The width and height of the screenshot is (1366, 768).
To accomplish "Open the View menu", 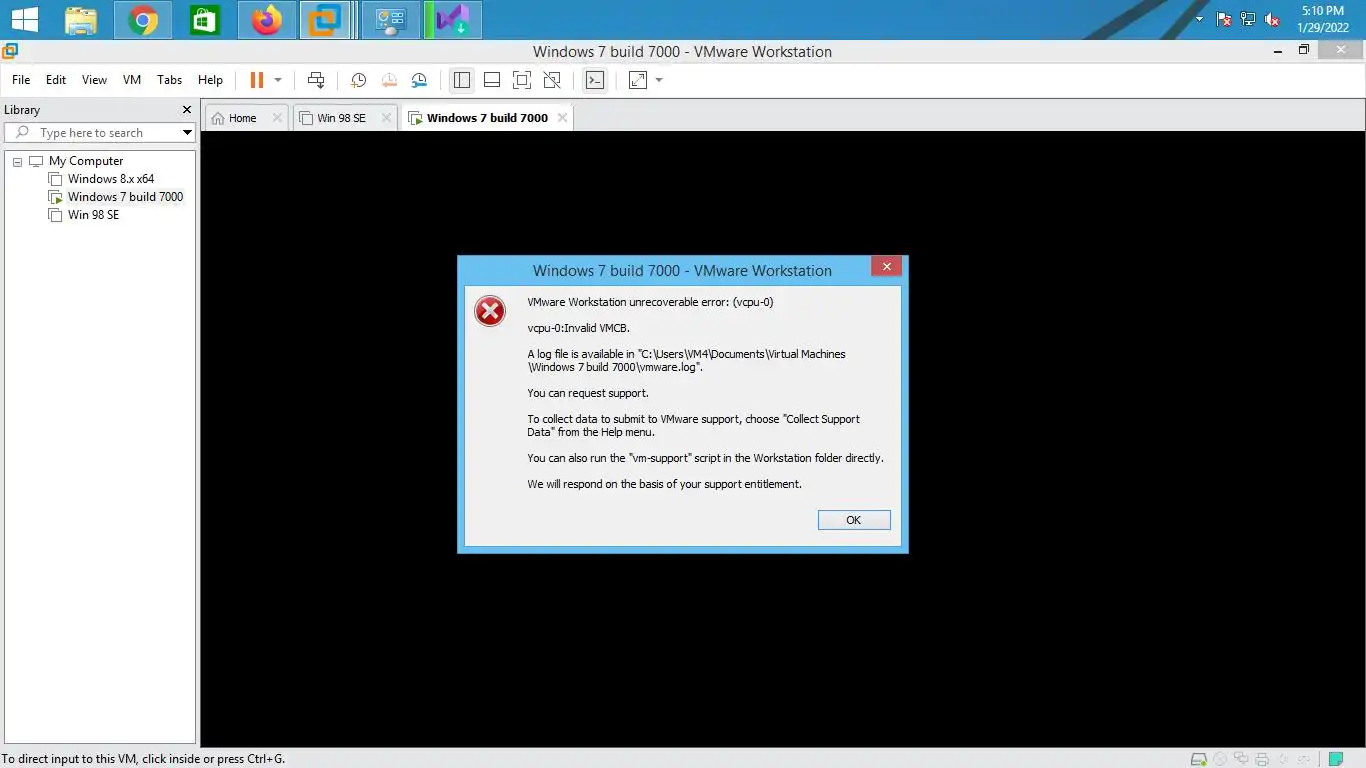I will click(x=94, y=80).
